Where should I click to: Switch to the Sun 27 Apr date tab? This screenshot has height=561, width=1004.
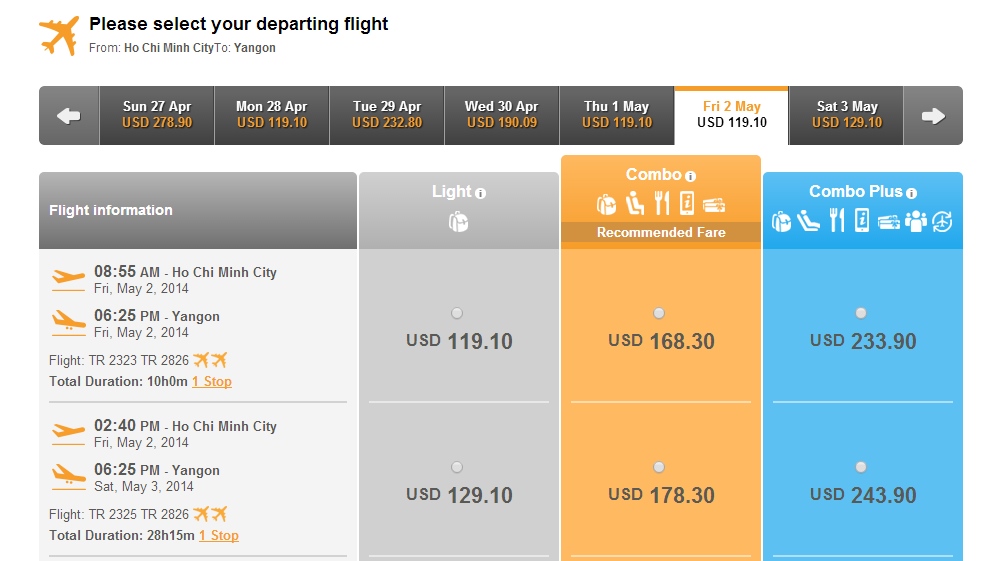point(157,116)
